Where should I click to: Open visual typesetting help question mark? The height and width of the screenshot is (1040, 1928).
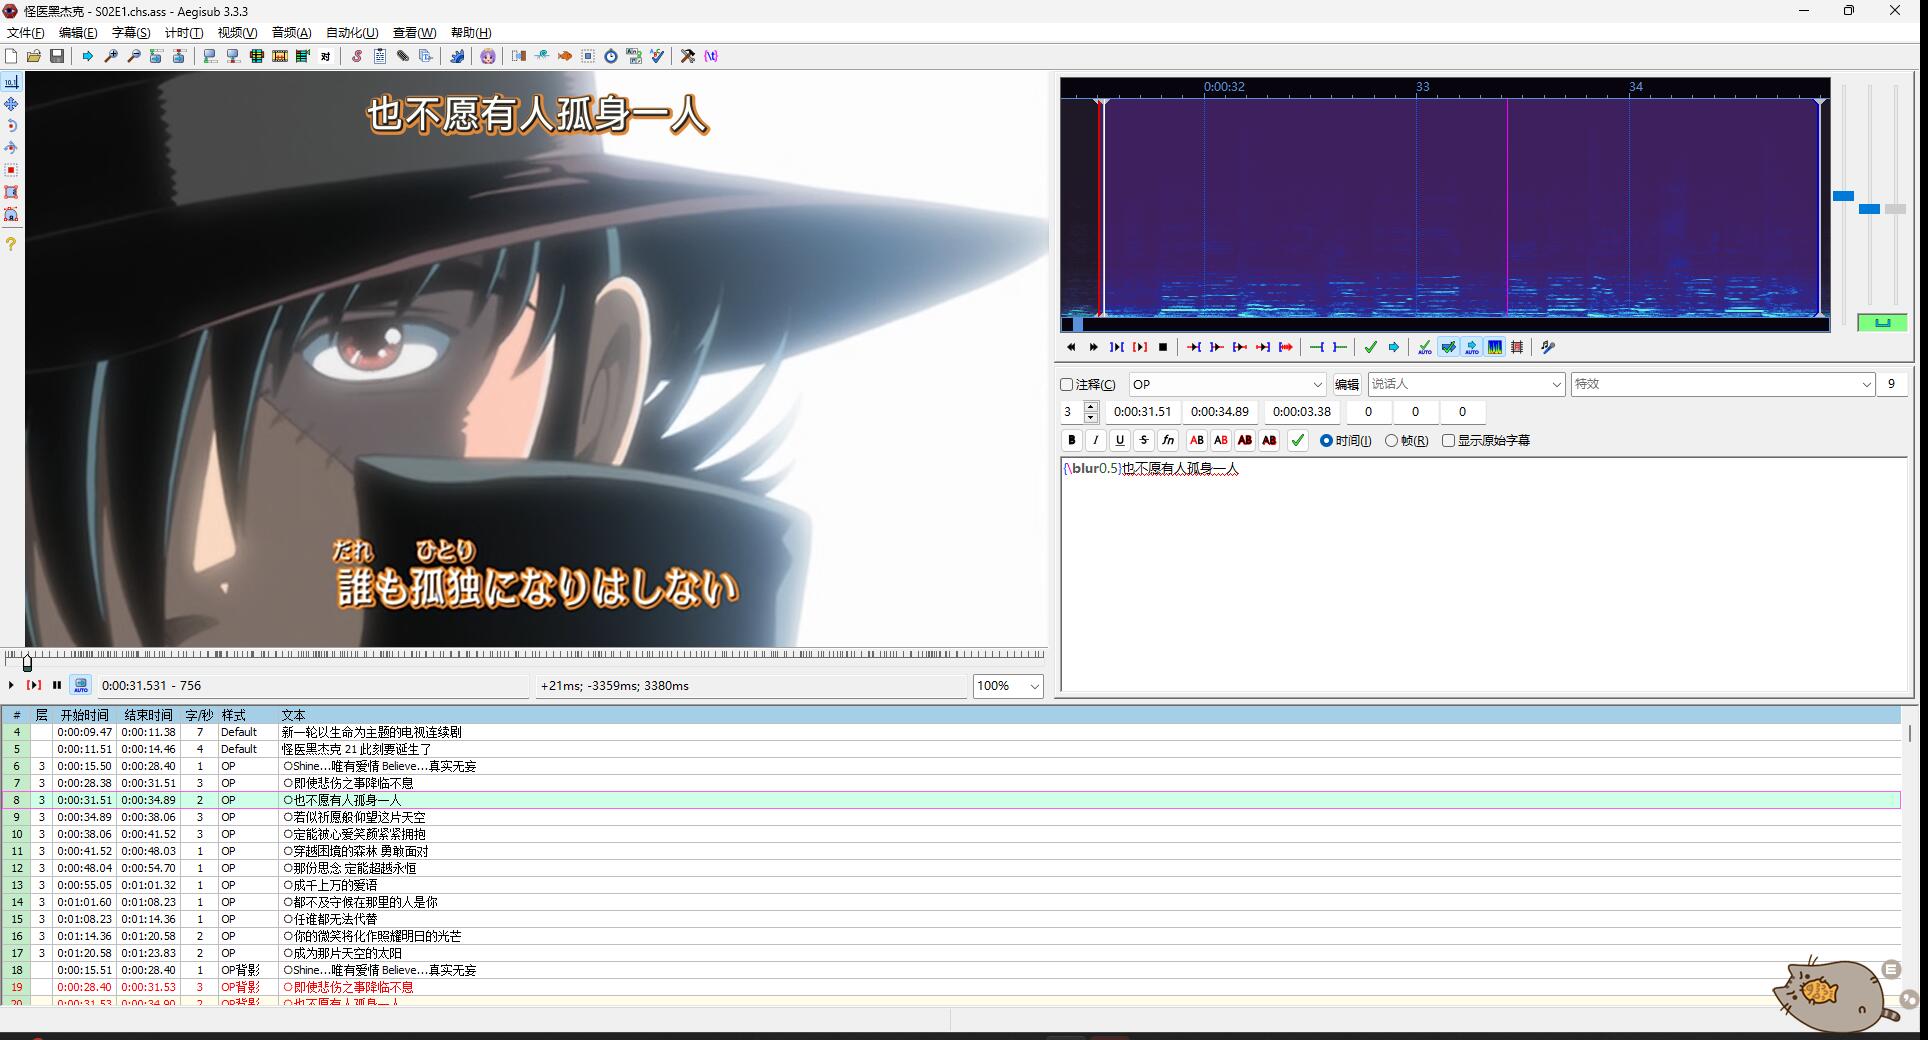pyautogui.click(x=11, y=244)
